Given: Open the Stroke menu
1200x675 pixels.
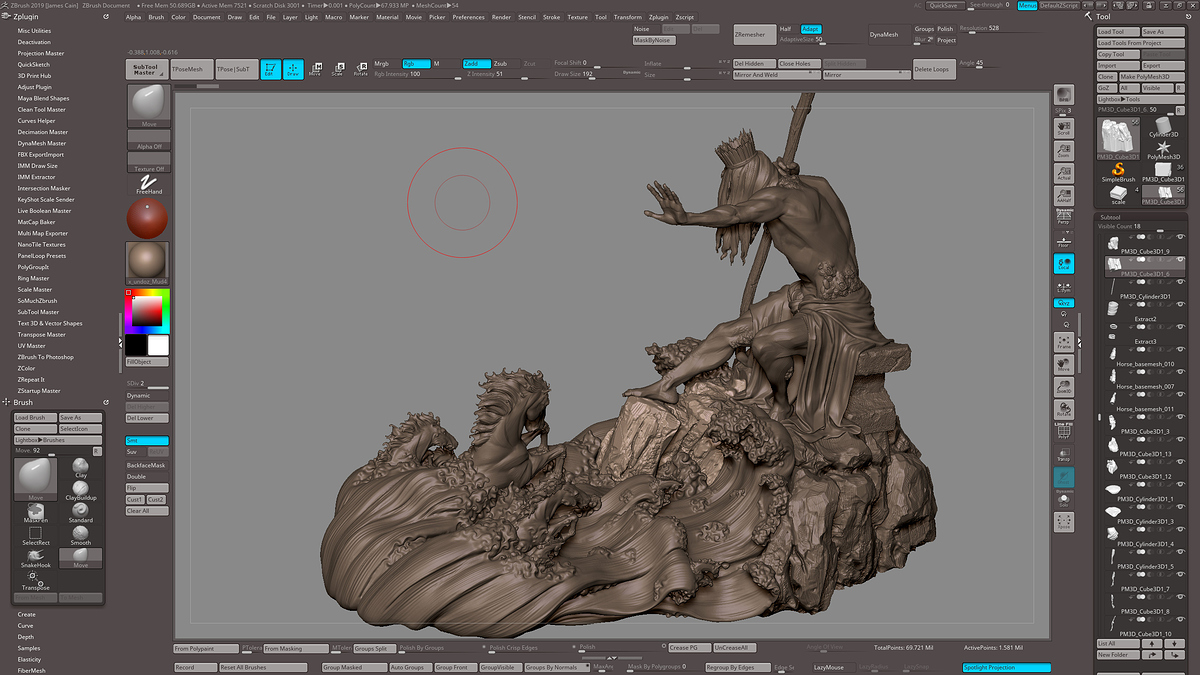Looking at the screenshot, I should [x=552, y=17].
